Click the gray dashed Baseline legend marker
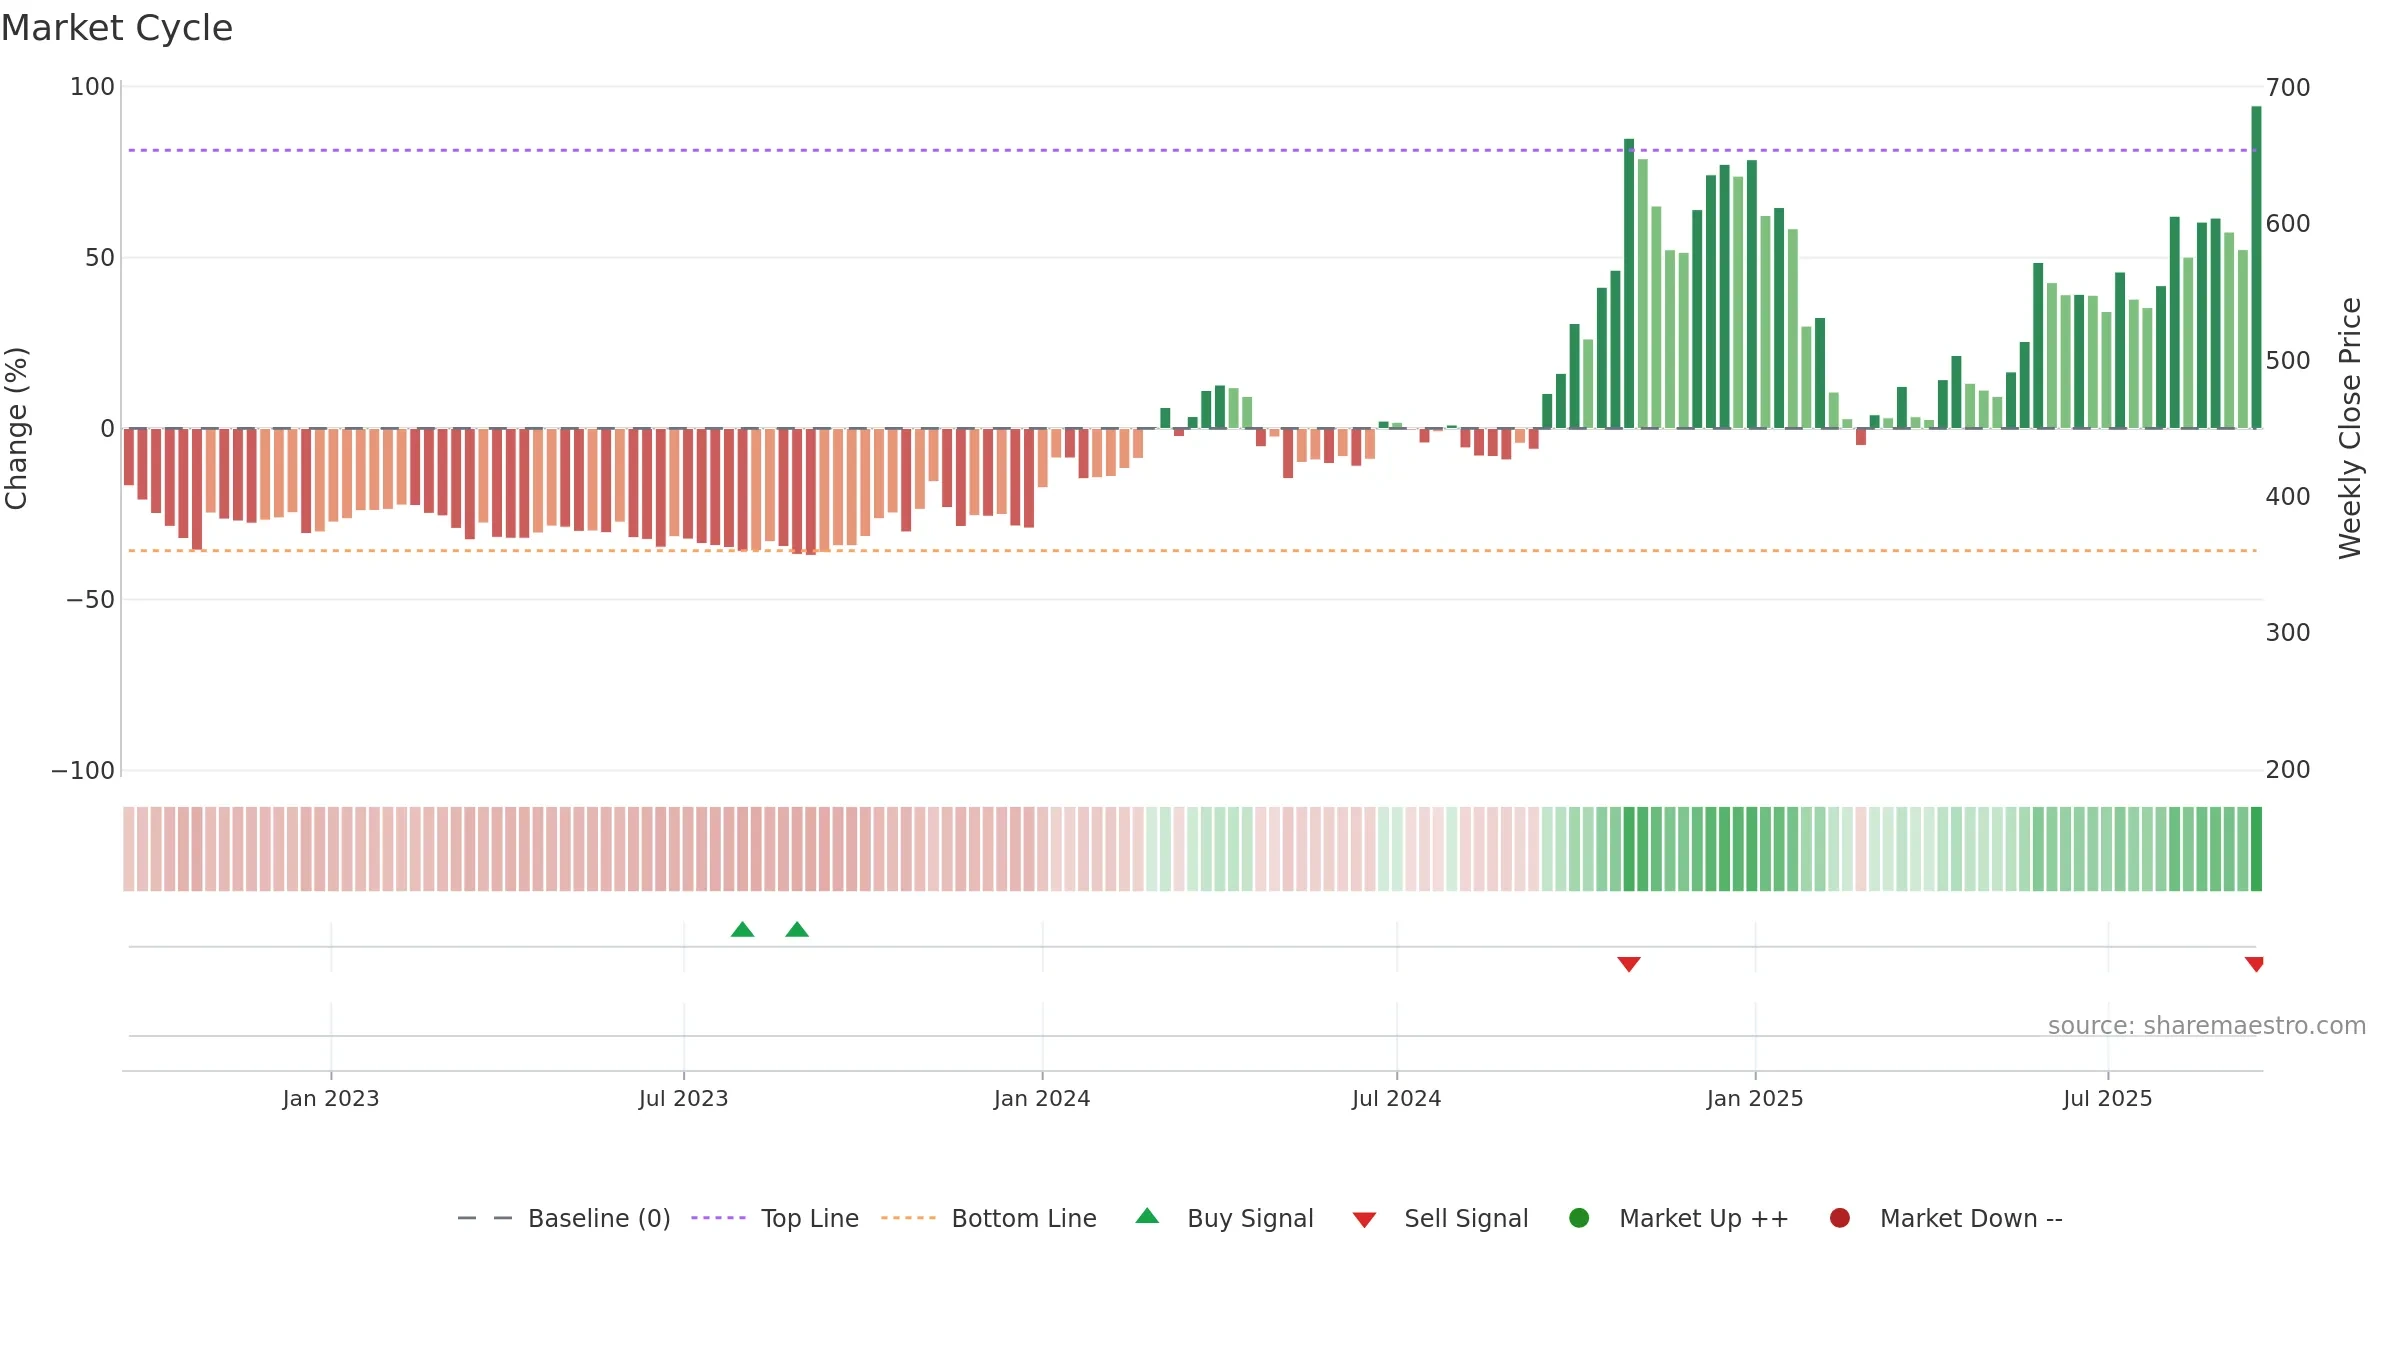 (x=484, y=1218)
